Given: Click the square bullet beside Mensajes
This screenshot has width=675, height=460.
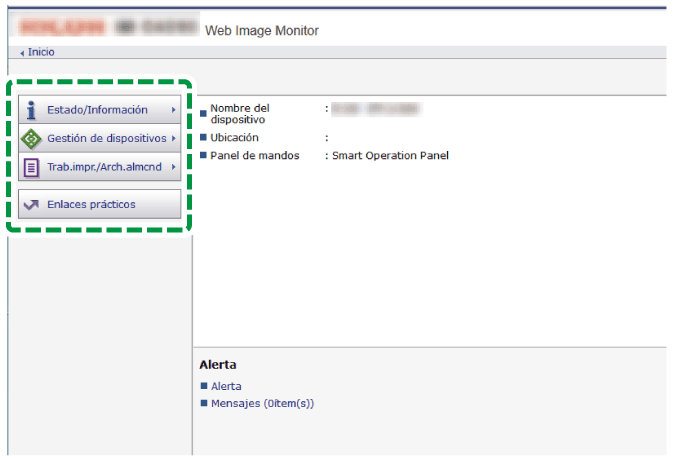Looking at the screenshot, I should (x=204, y=404).
